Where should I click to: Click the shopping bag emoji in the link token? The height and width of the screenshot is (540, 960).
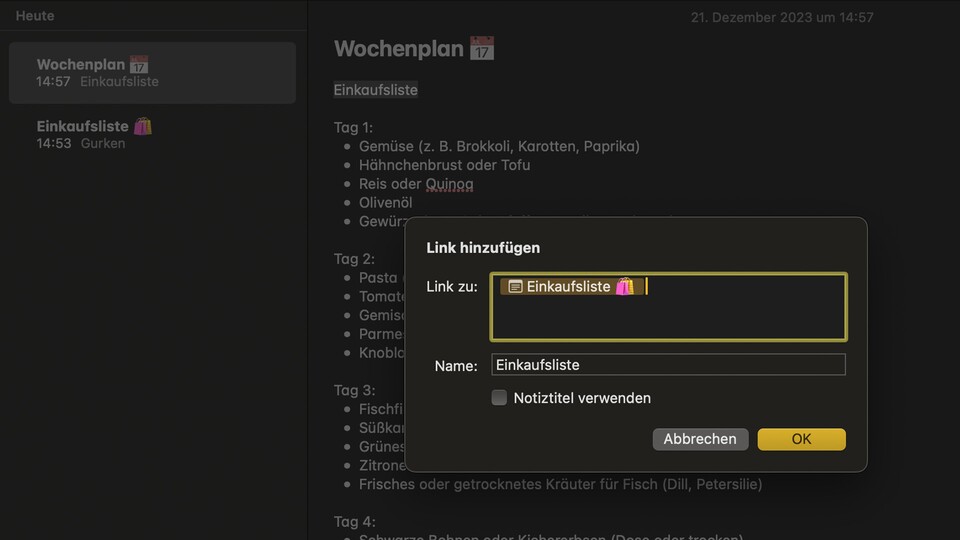(x=625, y=287)
